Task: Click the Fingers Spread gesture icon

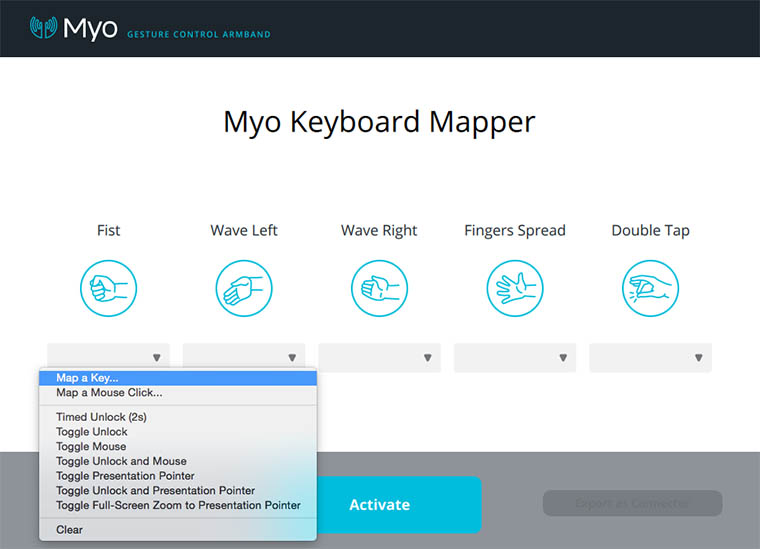Action: click(x=515, y=288)
